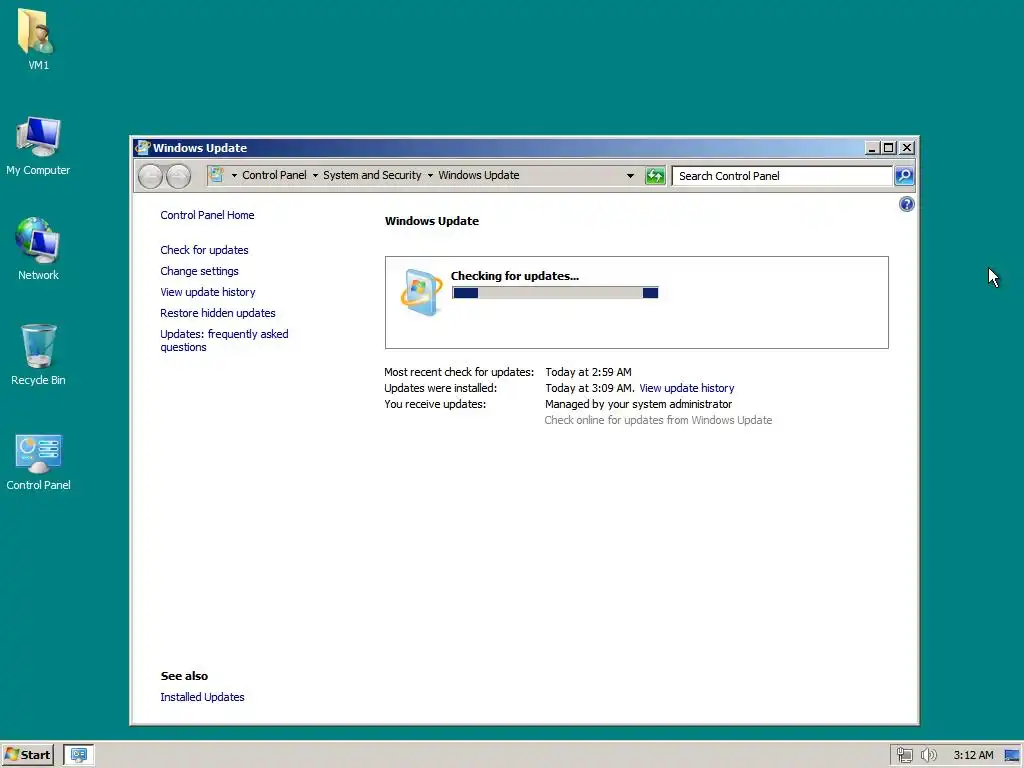Click the search magnifier button
Image resolution: width=1024 pixels, height=768 pixels.
point(904,176)
